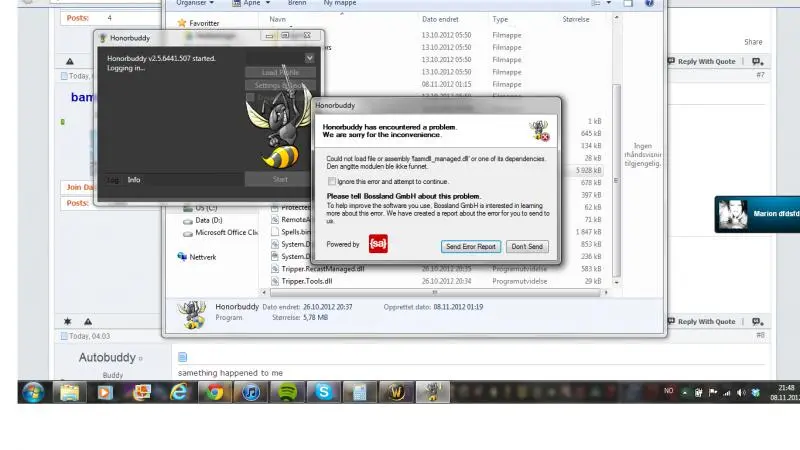Sort files by the Navn column
800x450 pixels.
[278, 19]
